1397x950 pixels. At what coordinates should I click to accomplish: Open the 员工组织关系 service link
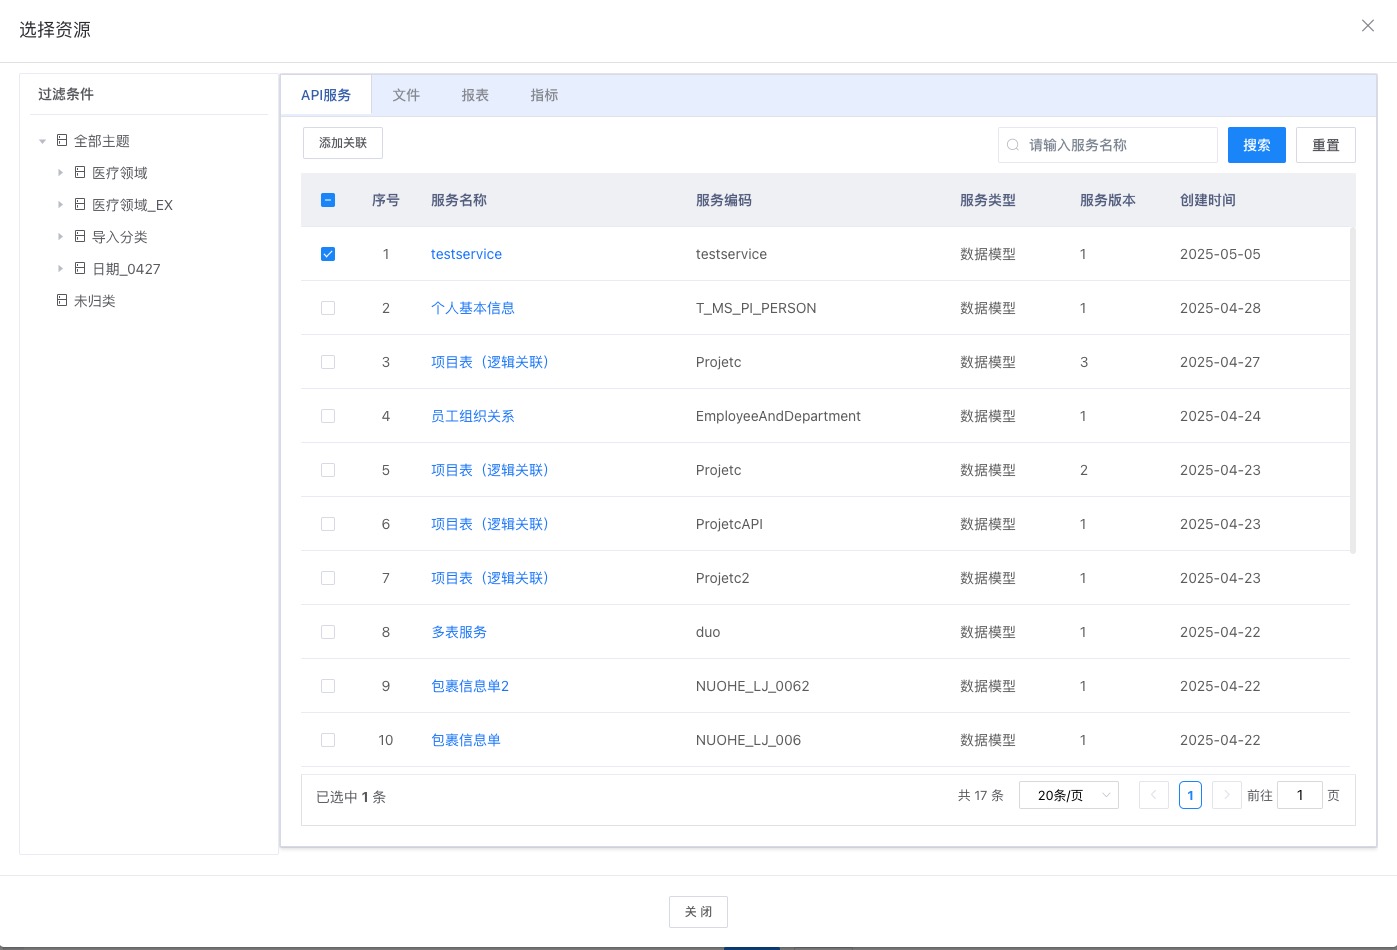[472, 416]
